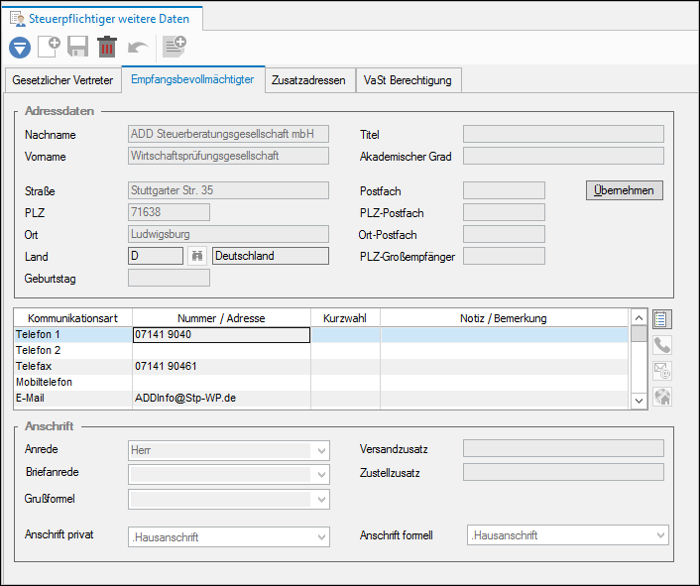Screen dimensions: 700x586
Task: Click the add note document icon
Action: tap(174, 47)
